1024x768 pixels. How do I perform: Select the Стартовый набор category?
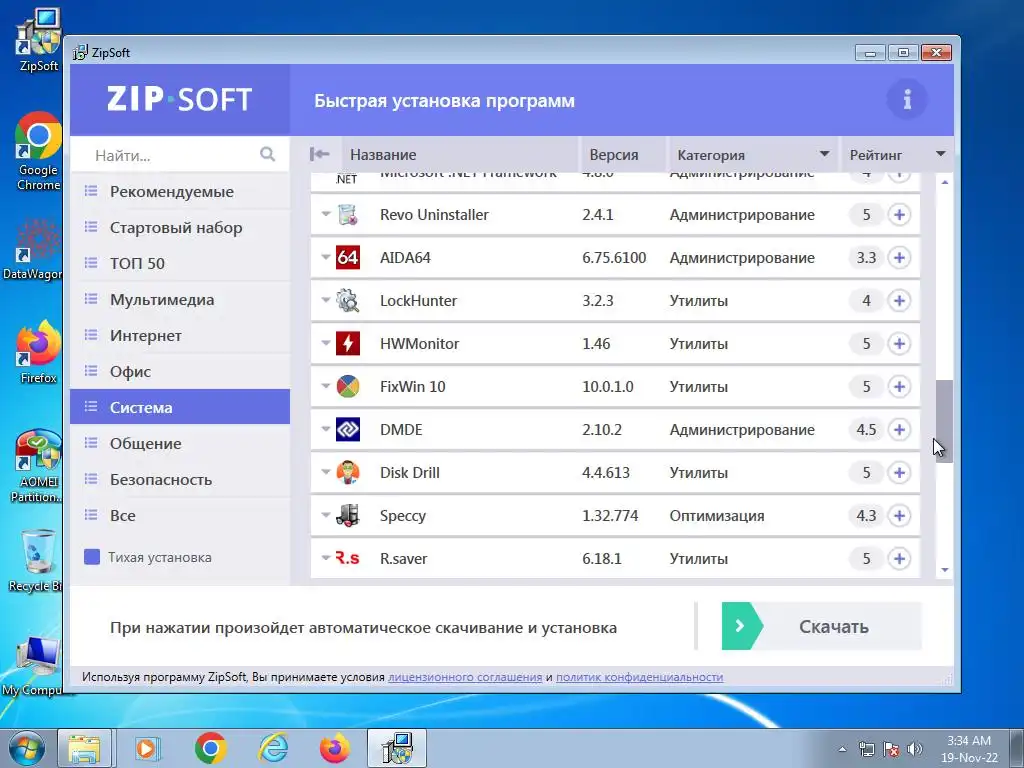click(180, 227)
